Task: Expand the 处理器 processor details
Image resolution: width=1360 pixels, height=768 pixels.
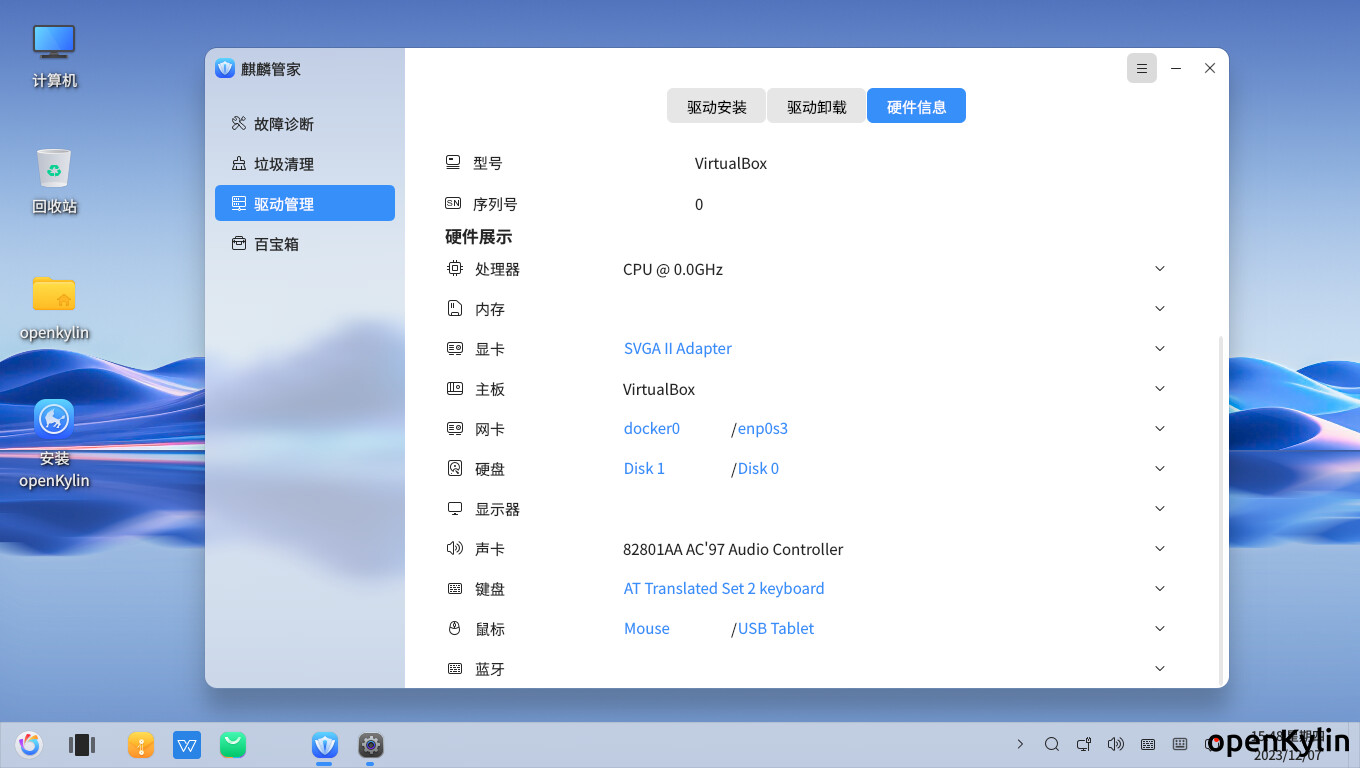Action: click(1160, 269)
